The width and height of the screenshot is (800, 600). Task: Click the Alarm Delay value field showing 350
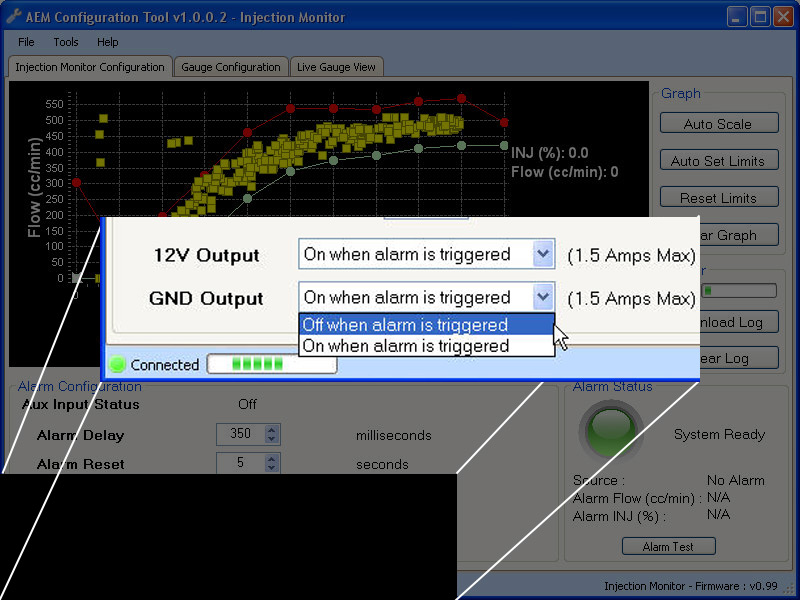pyautogui.click(x=240, y=434)
